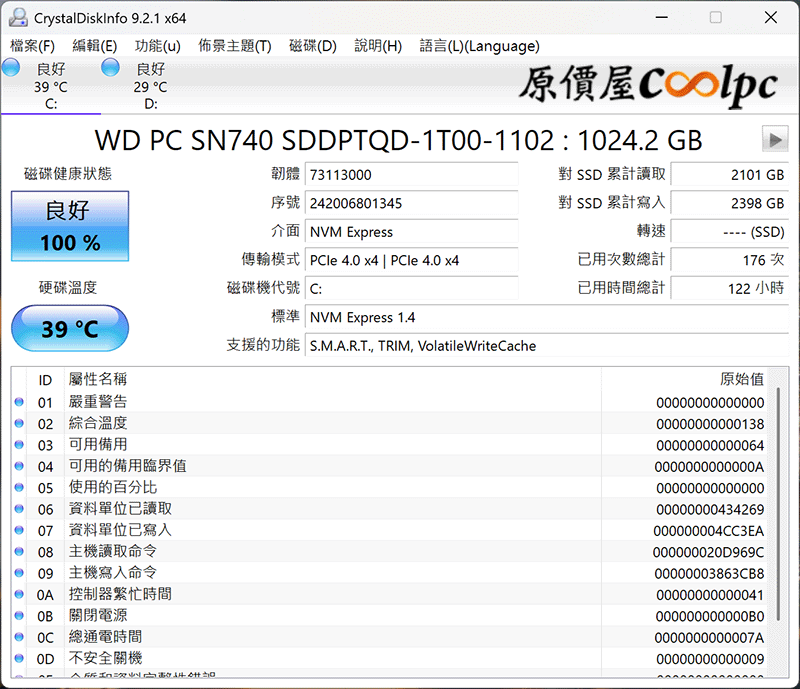Select the 主機寫入命令 attribute row

[390, 574]
